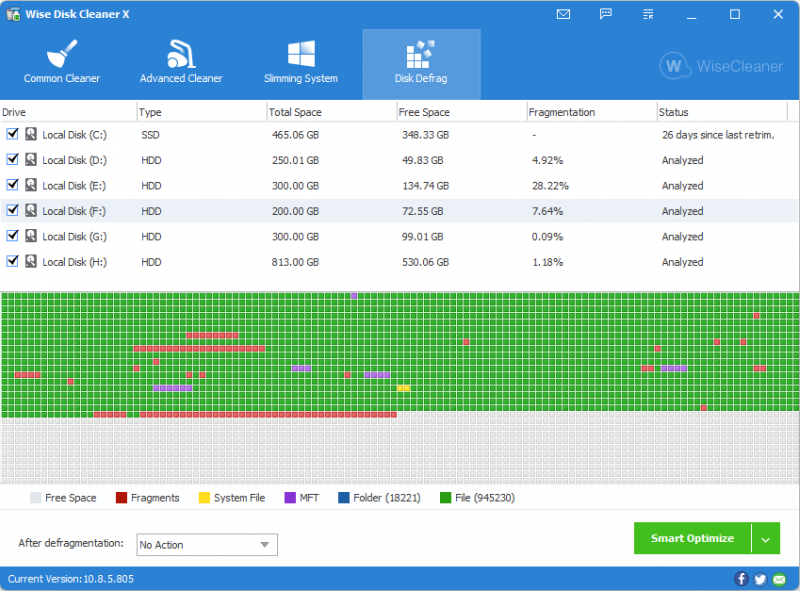Viewport: 800px width, 591px height.
Task: Click the 465.06 GB total space value
Action: pyautogui.click(x=295, y=135)
